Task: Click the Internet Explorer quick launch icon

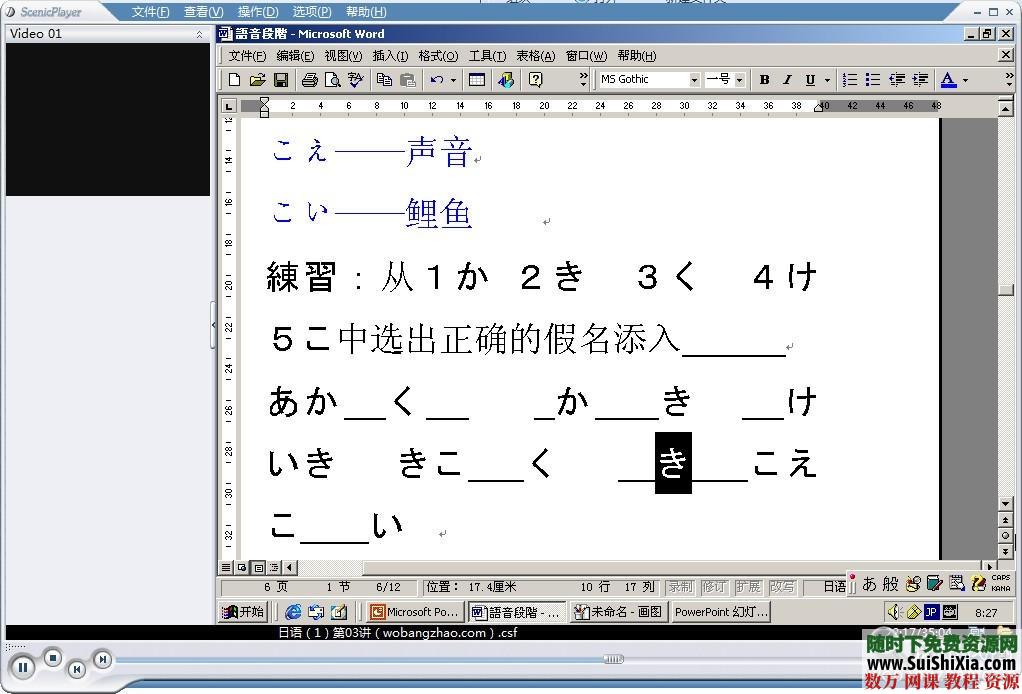Action: tap(293, 612)
